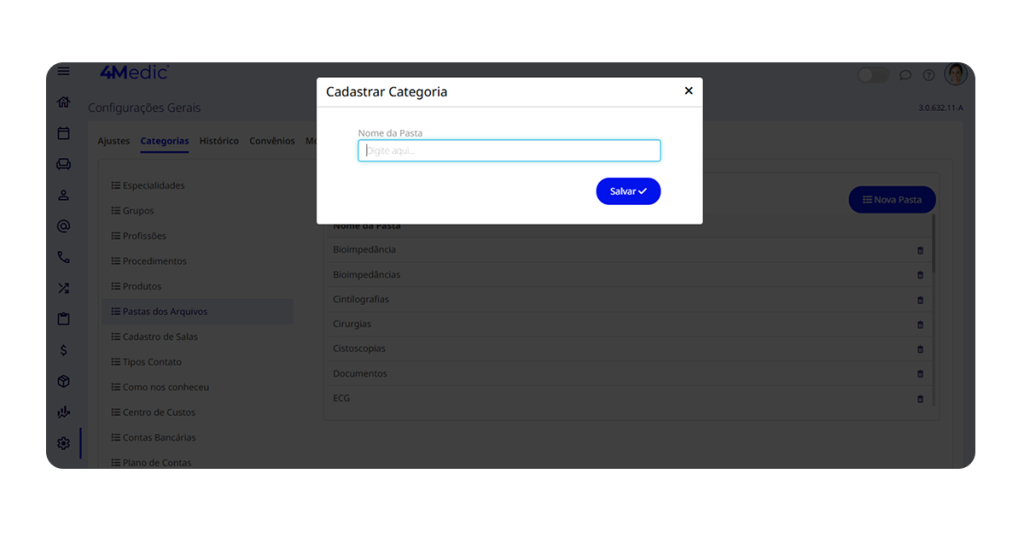Delete the Cintilografias folder via trash icon

click(x=920, y=300)
